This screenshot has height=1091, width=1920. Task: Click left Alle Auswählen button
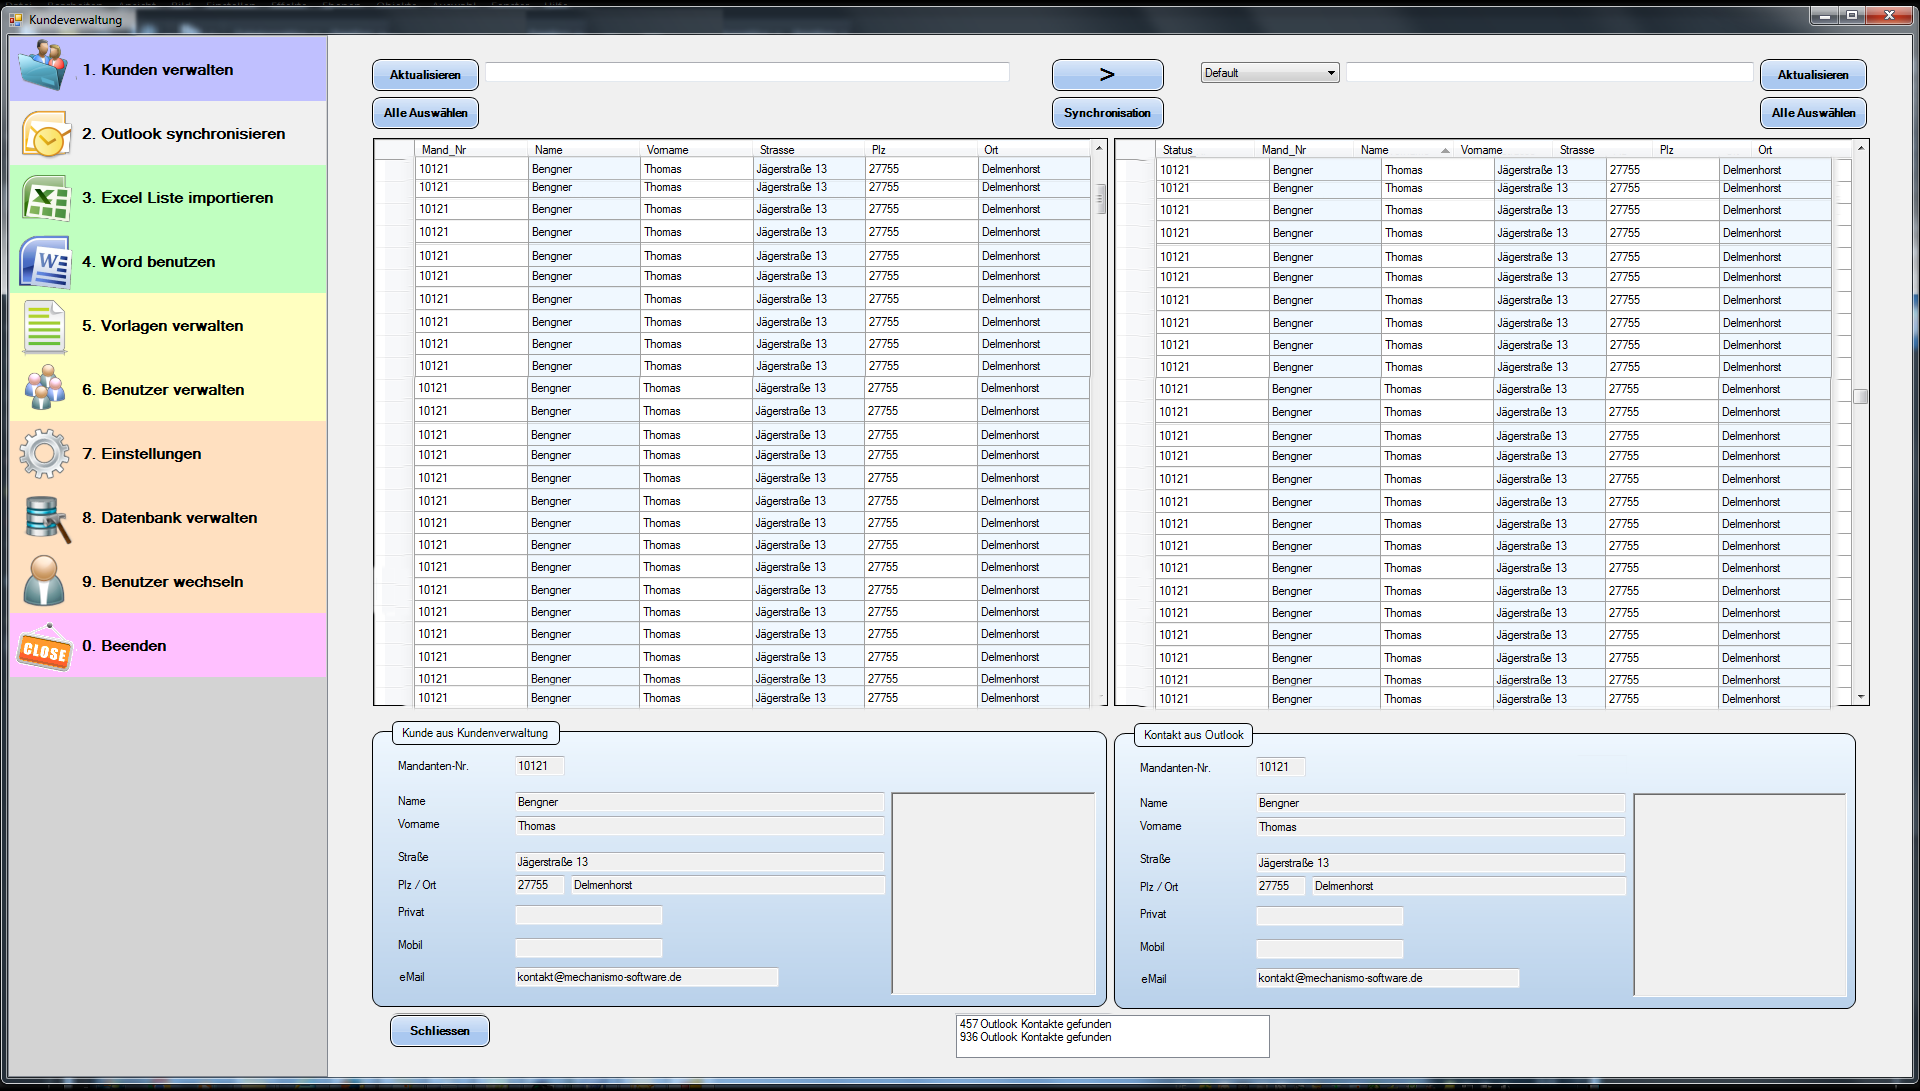click(x=425, y=113)
